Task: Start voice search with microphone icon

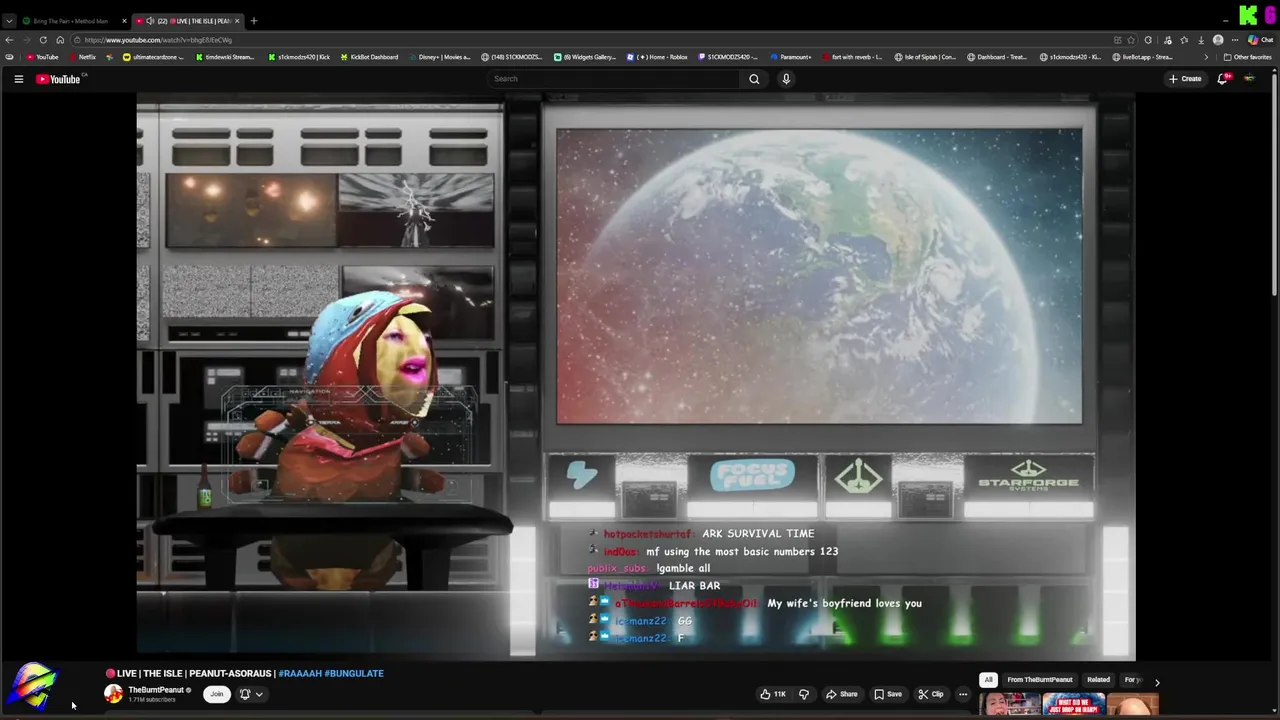Action: (786, 79)
